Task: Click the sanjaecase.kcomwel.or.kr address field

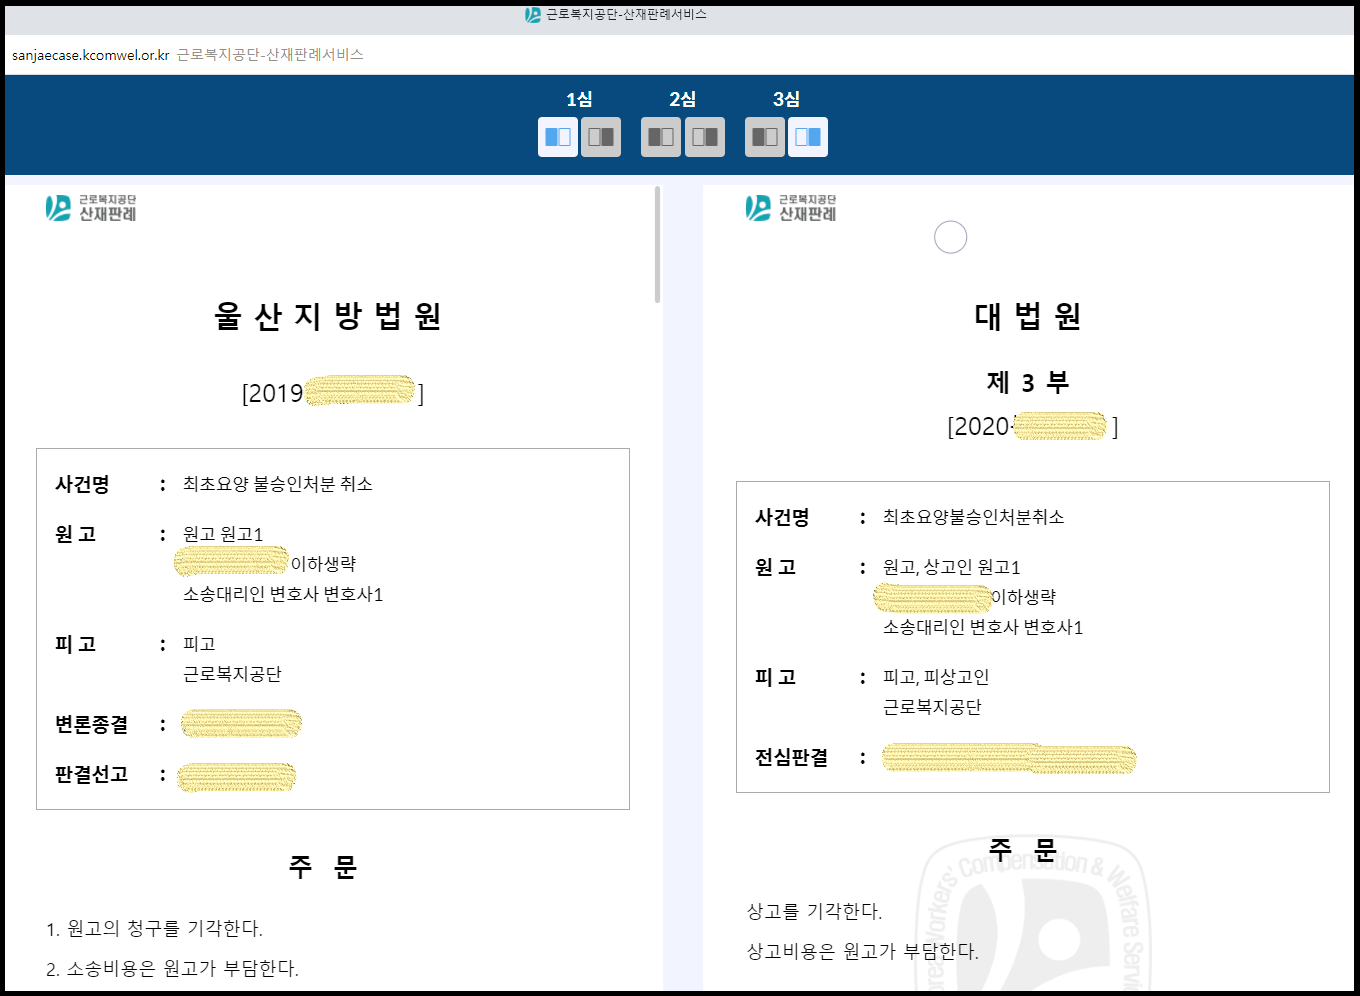Action: coord(90,55)
